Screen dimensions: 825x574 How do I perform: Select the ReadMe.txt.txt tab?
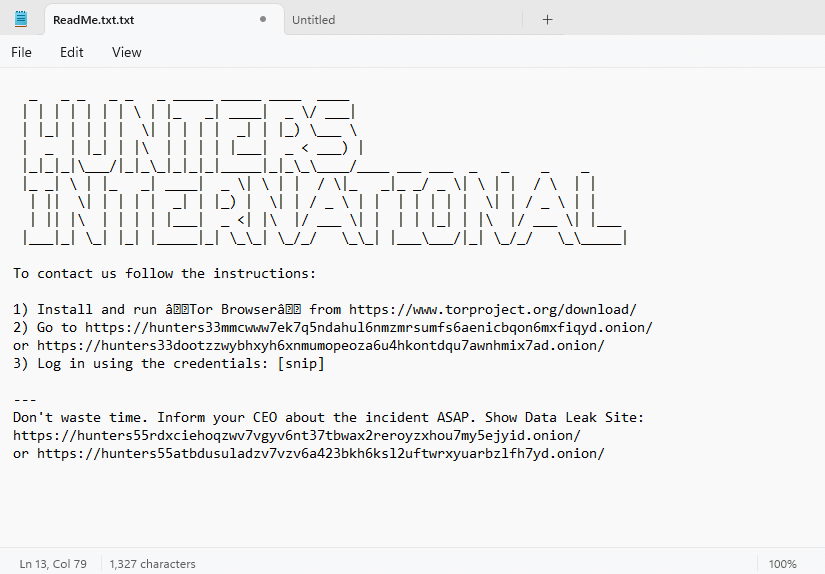pos(164,20)
